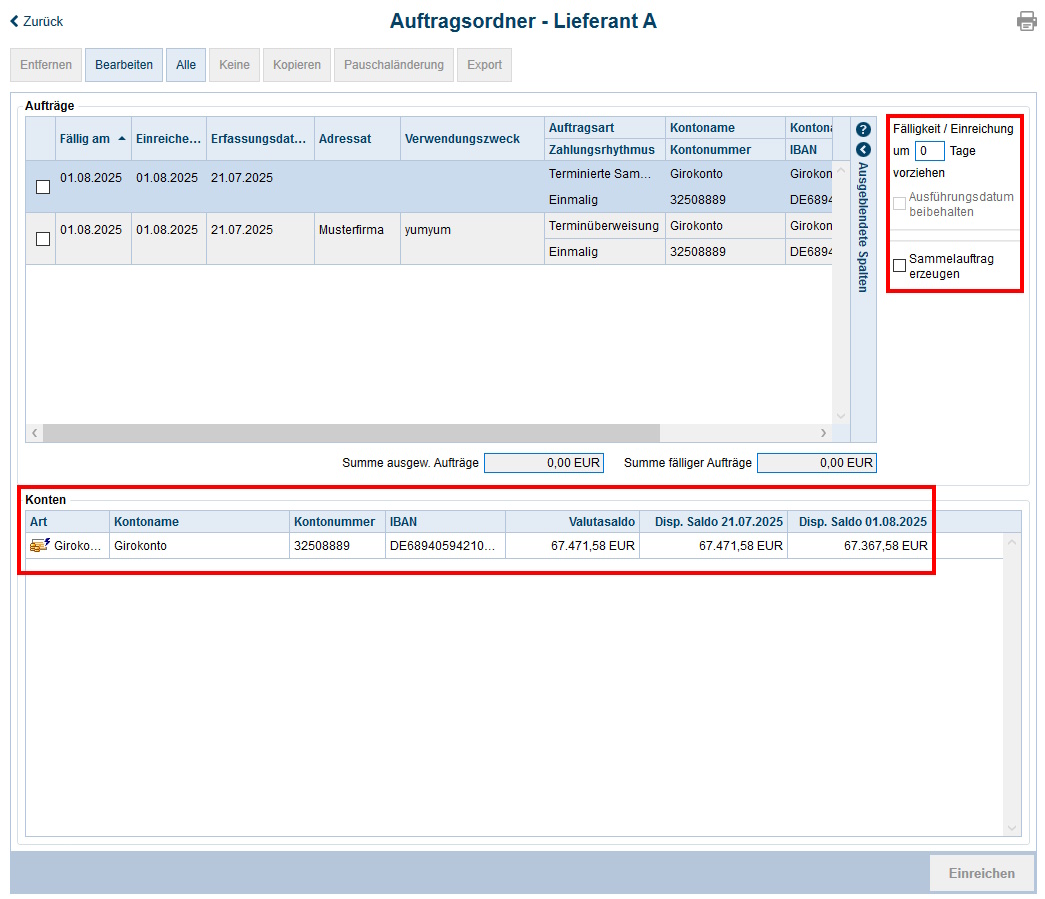Click the Days to advance input field
Image resolution: width=1045 pixels, height=899 pixels.
930,151
